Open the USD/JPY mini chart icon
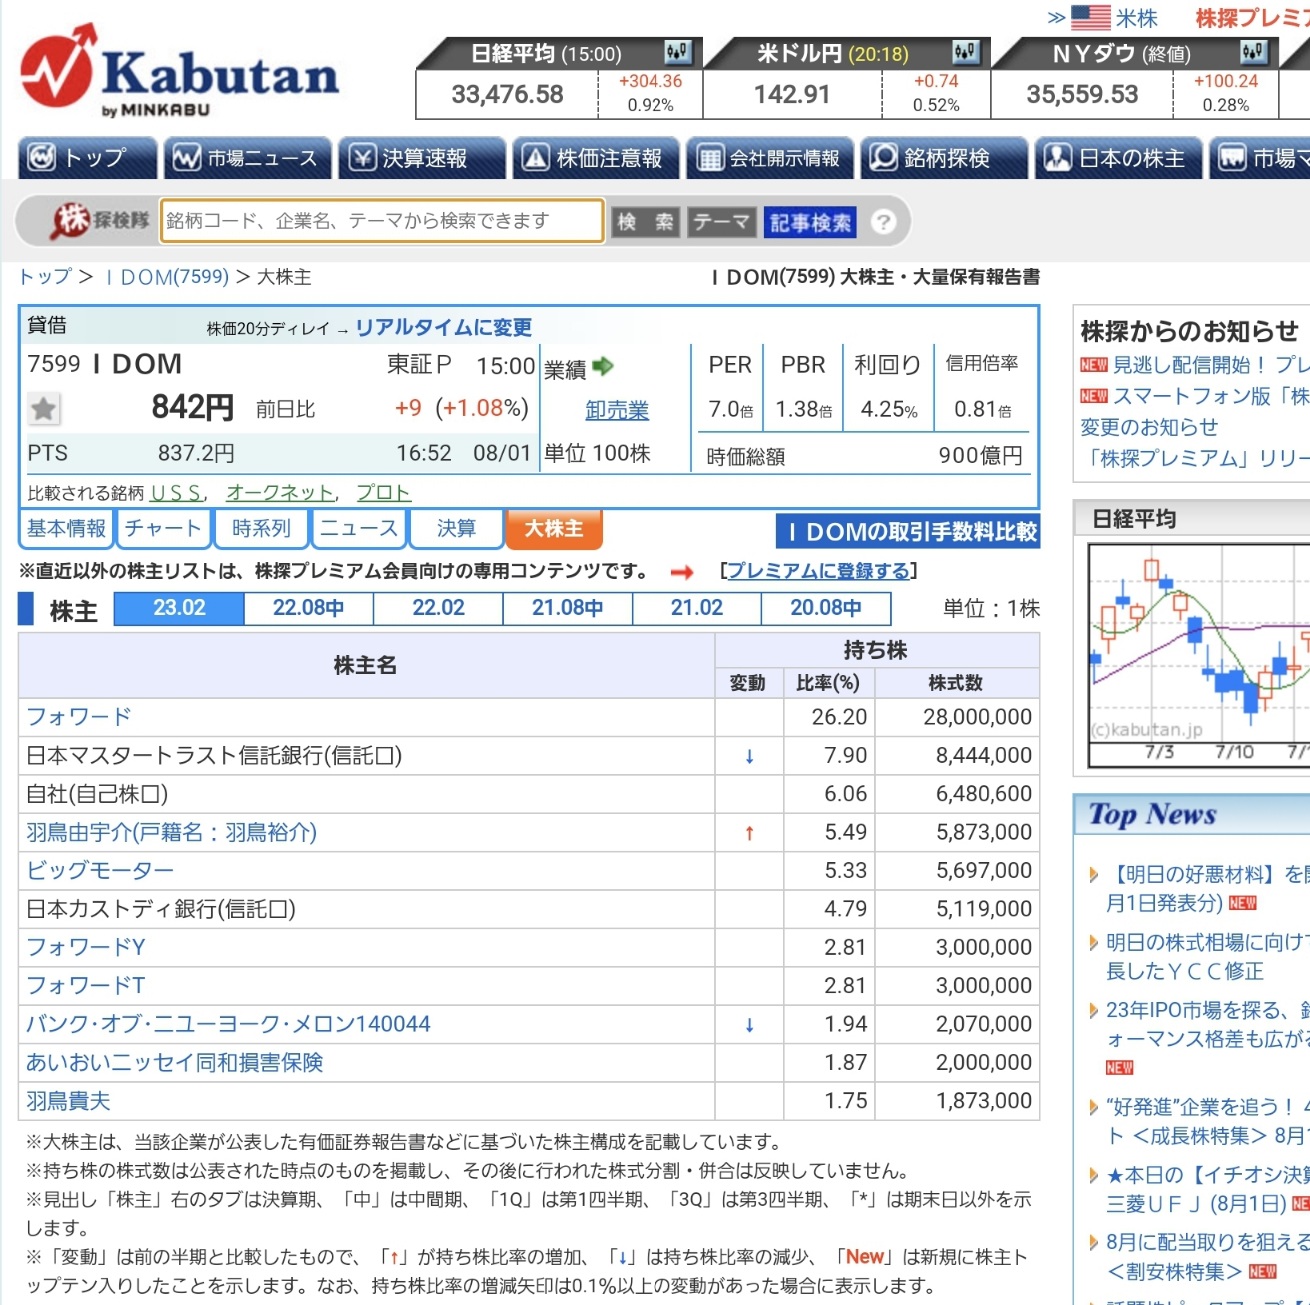 [966, 52]
